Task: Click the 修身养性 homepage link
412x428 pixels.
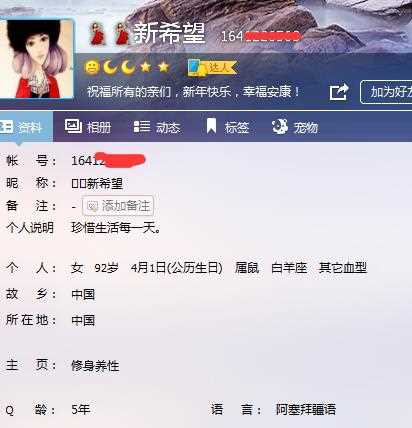Action: [x=95, y=366]
